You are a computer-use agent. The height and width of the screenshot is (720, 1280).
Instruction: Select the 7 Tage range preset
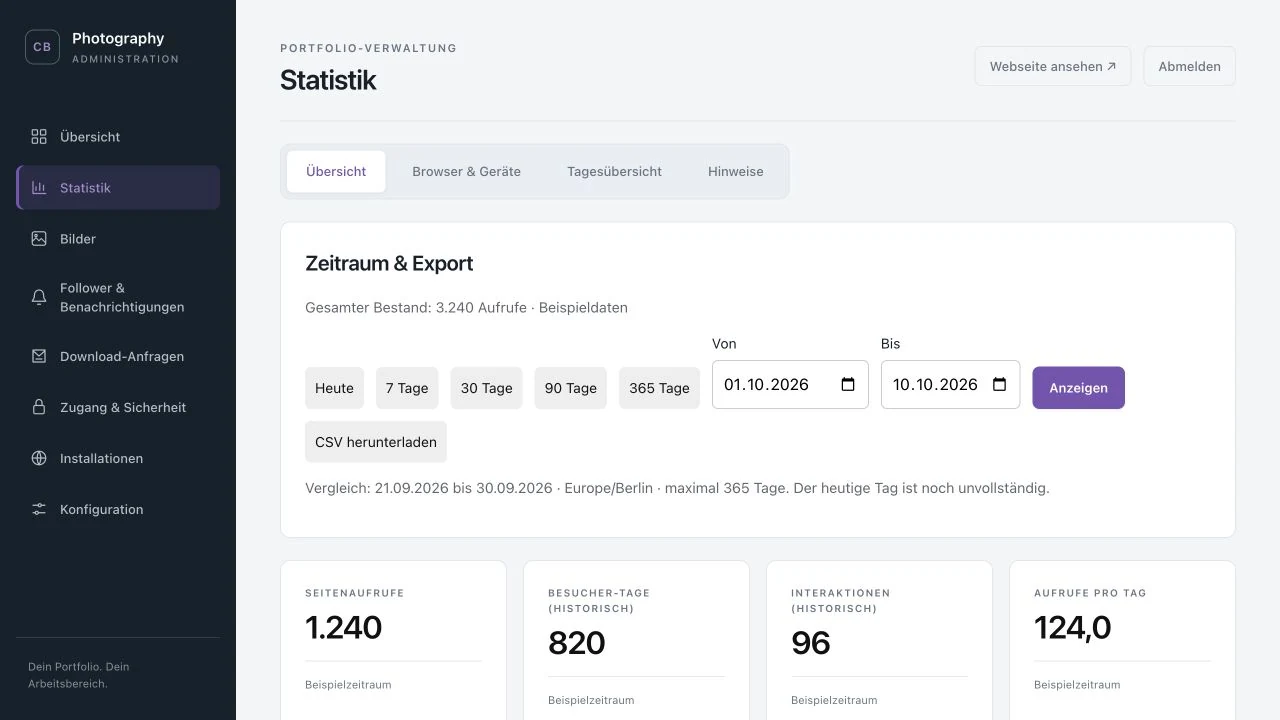coord(407,388)
